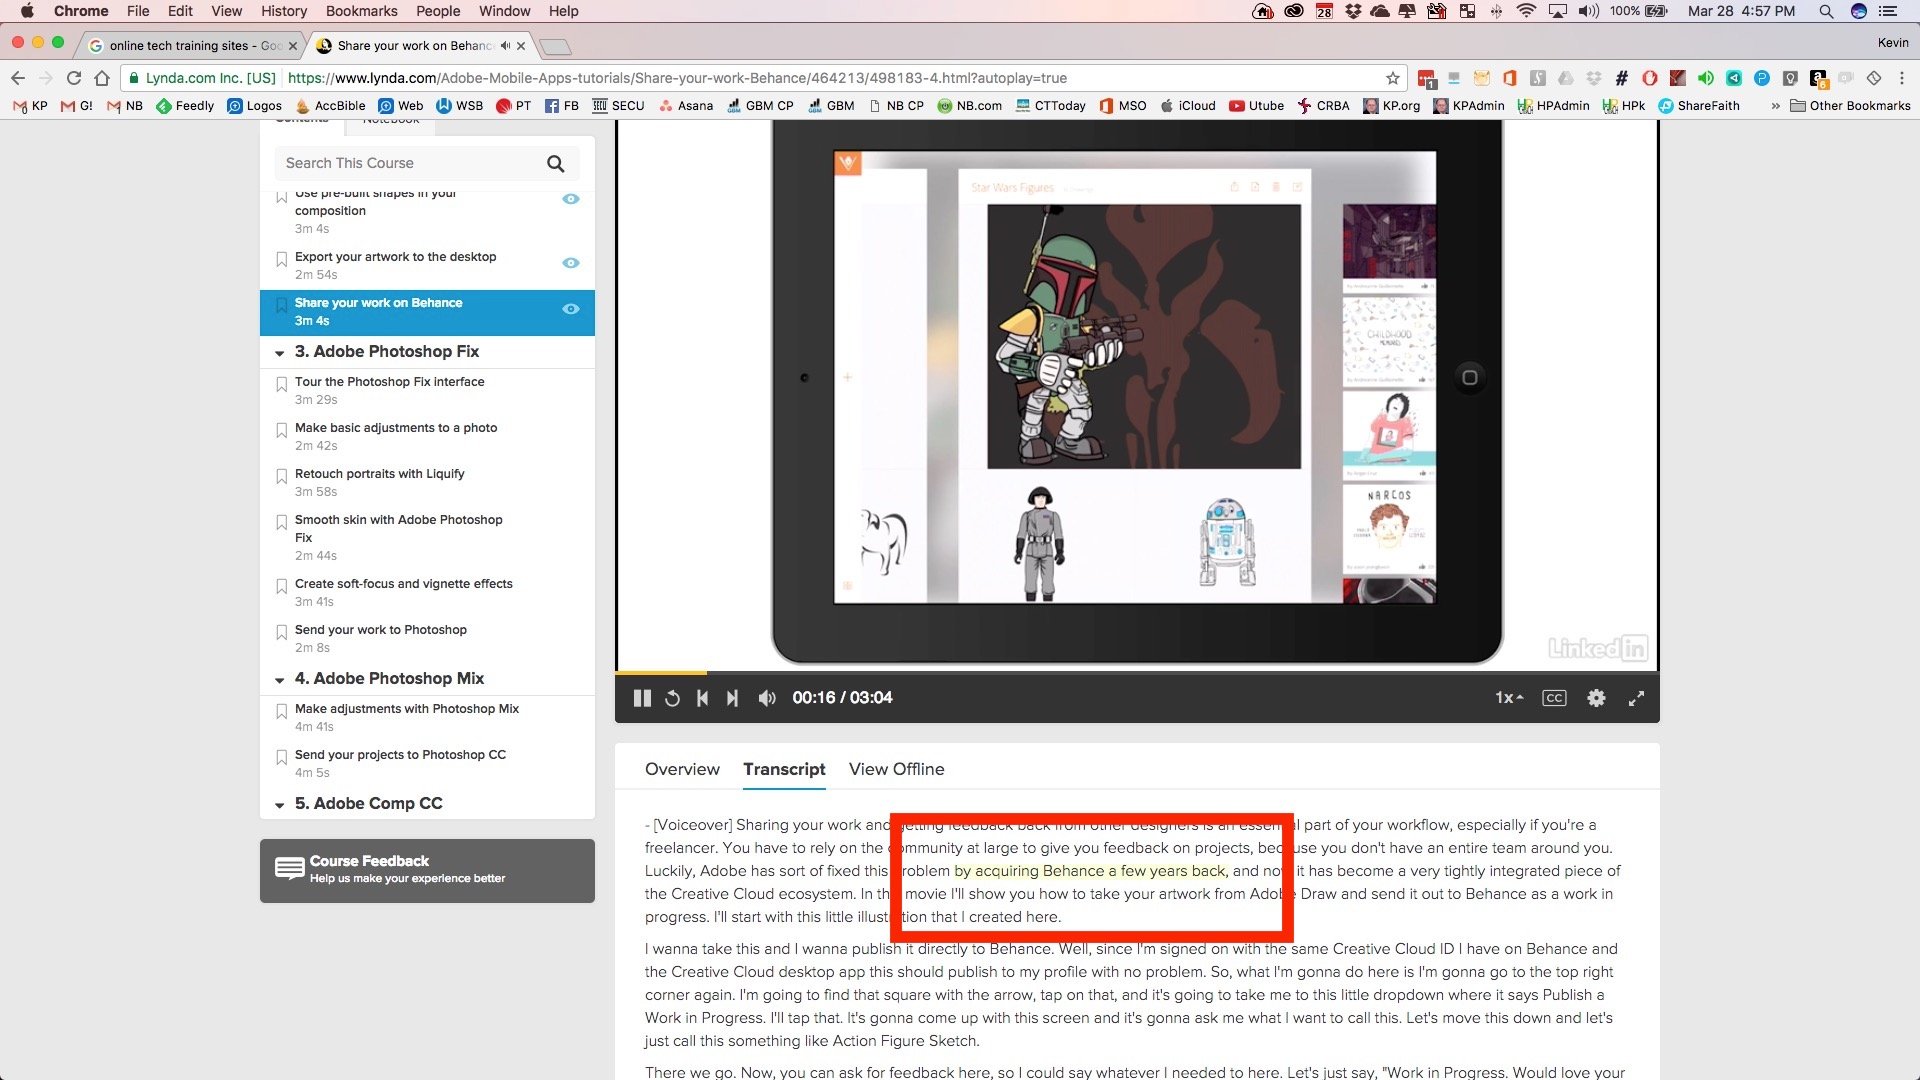Screen dimensions: 1920x1080
Task: Collapse section 3. Adobe Photoshop Fix
Action: point(280,353)
